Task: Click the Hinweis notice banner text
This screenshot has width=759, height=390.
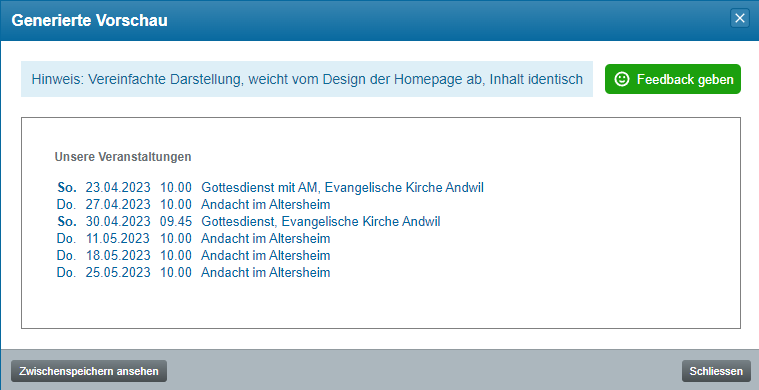Action: [307, 79]
